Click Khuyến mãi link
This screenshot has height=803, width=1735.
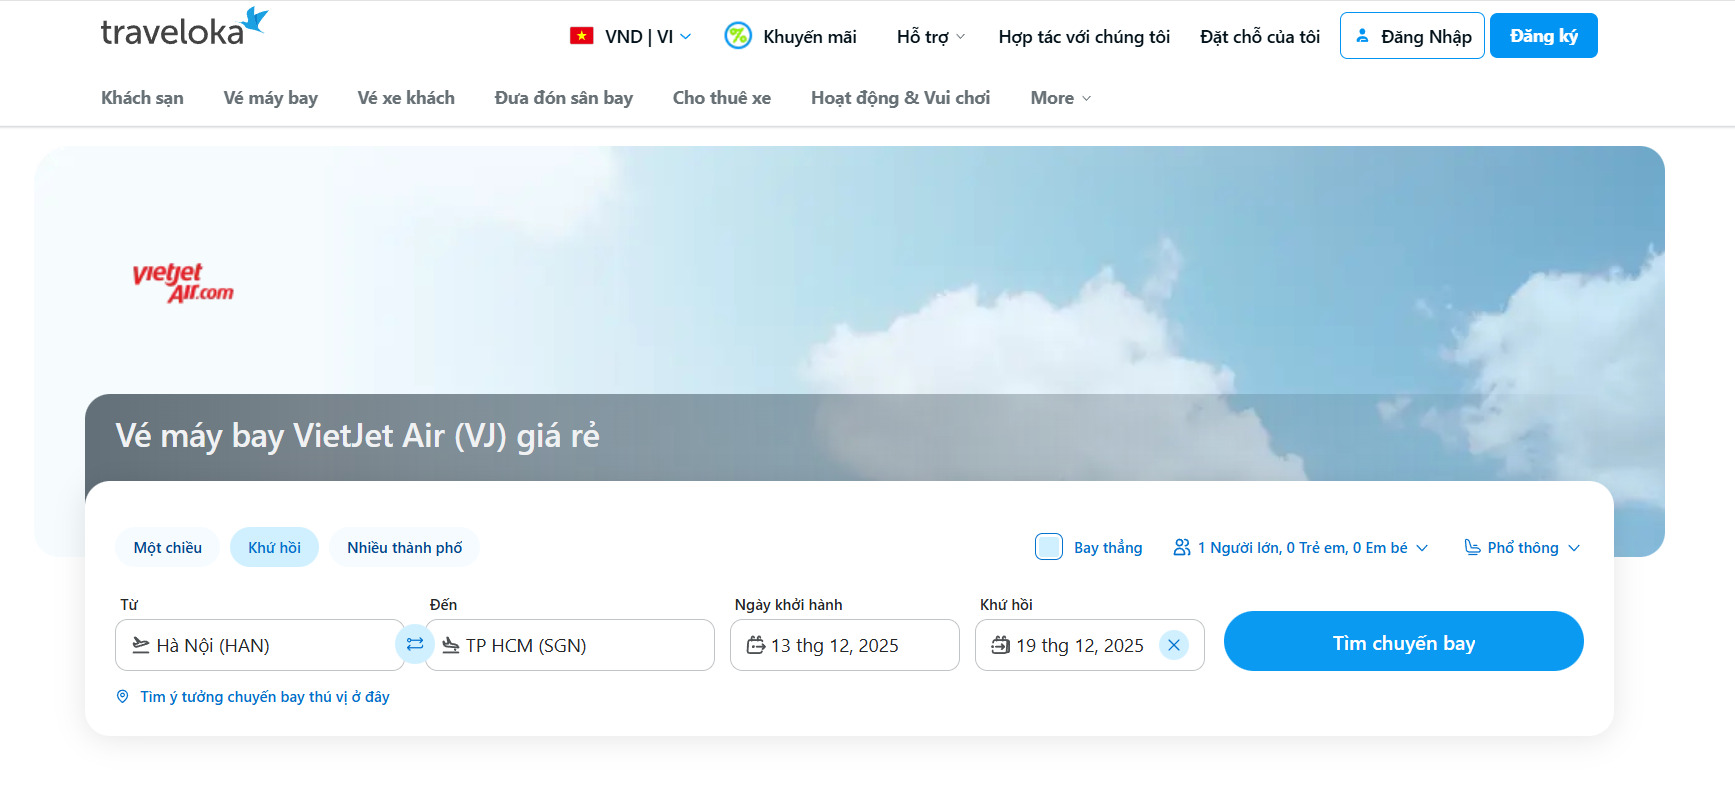(x=810, y=37)
